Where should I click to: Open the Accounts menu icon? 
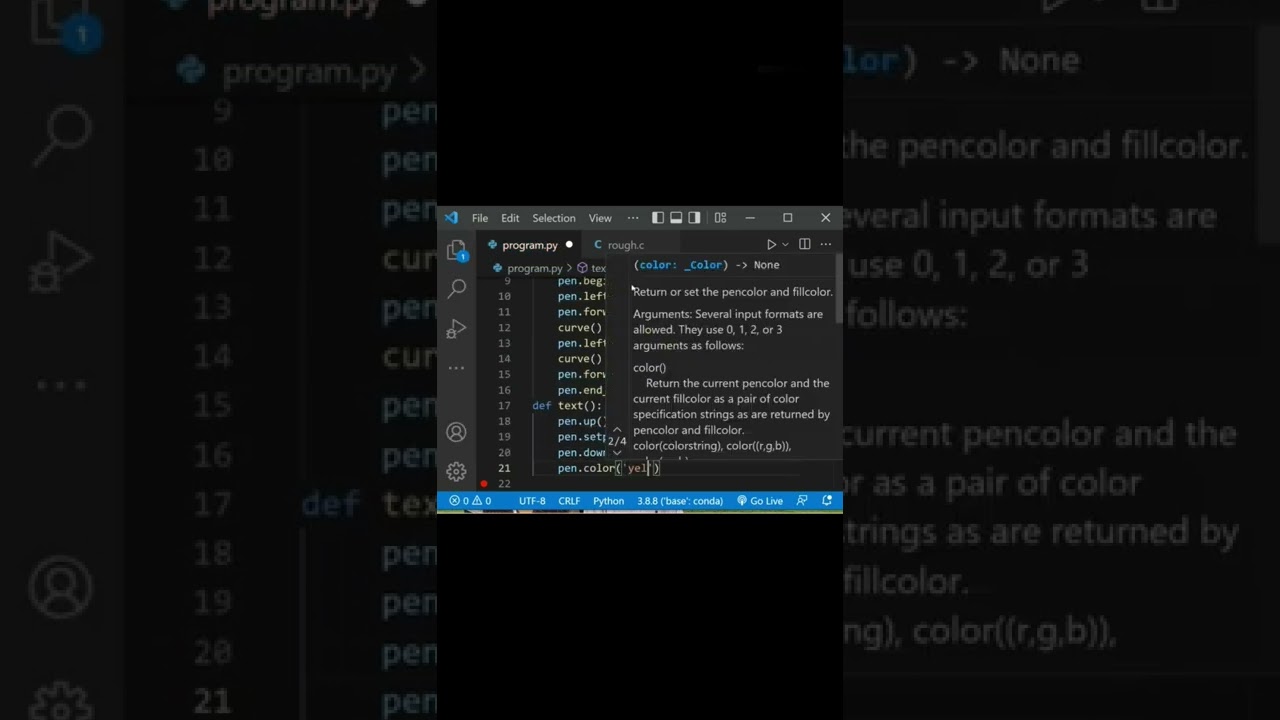click(x=457, y=432)
